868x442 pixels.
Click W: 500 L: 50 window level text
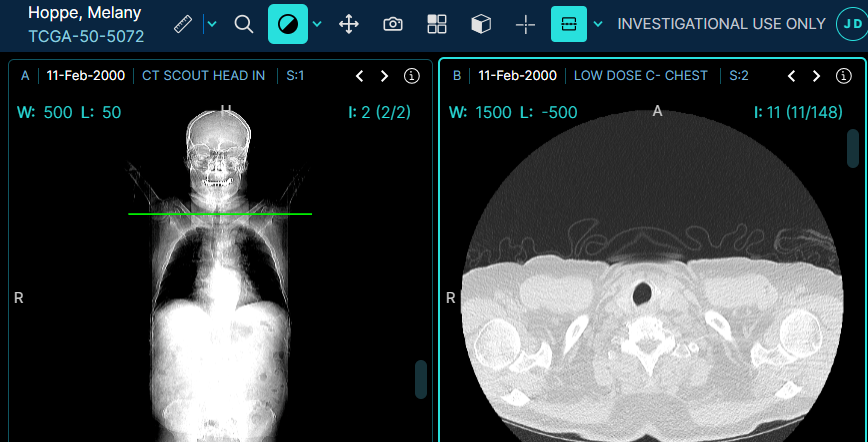pyautogui.click(x=69, y=112)
